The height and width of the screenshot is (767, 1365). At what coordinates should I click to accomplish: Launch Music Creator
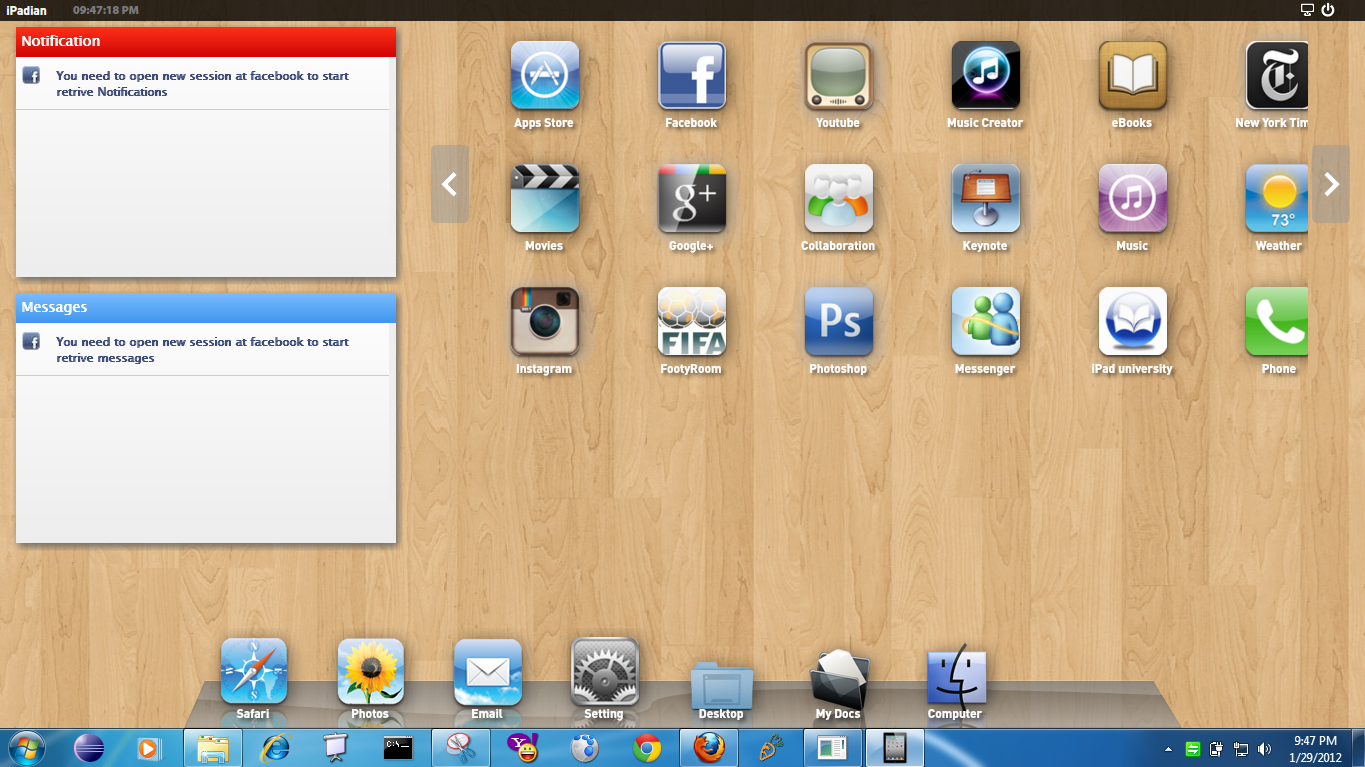pos(986,75)
